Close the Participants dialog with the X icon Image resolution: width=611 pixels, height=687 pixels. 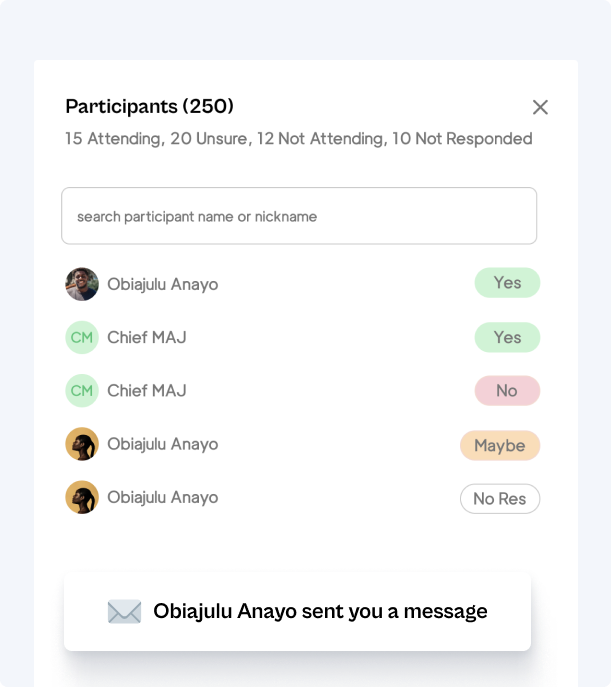point(540,107)
